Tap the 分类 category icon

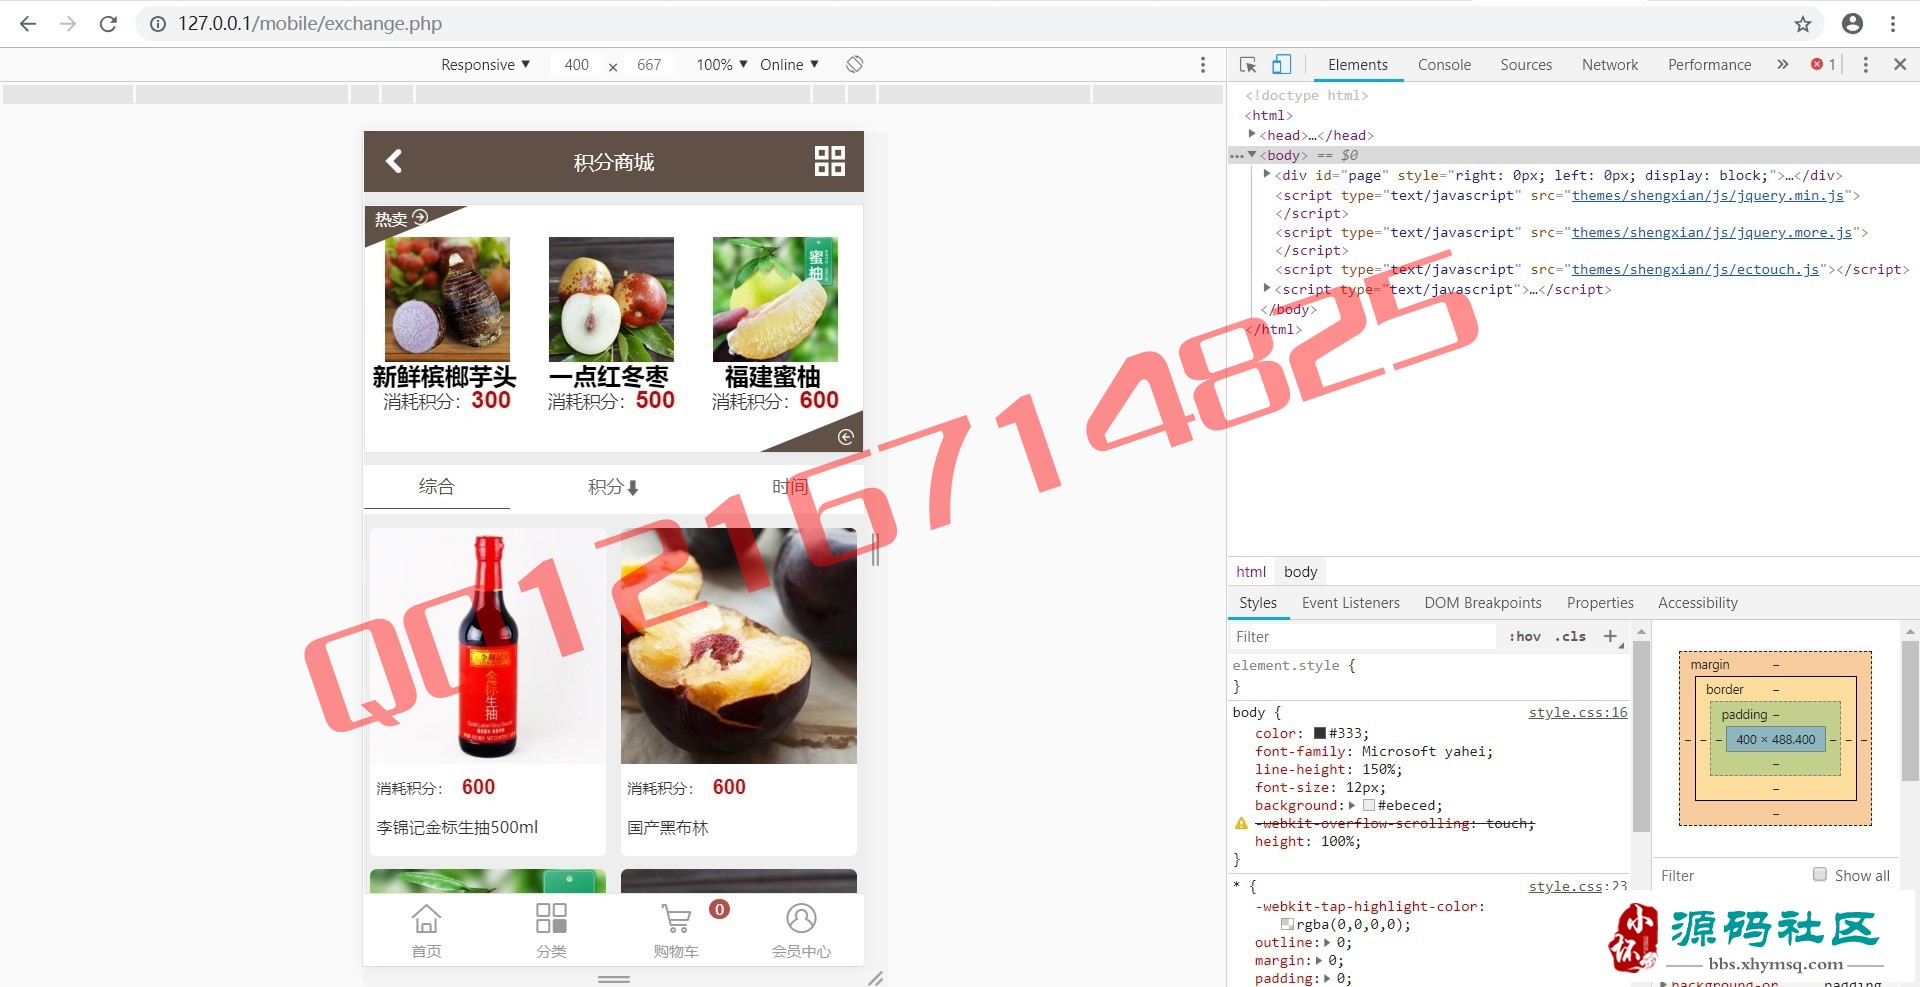tap(551, 931)
